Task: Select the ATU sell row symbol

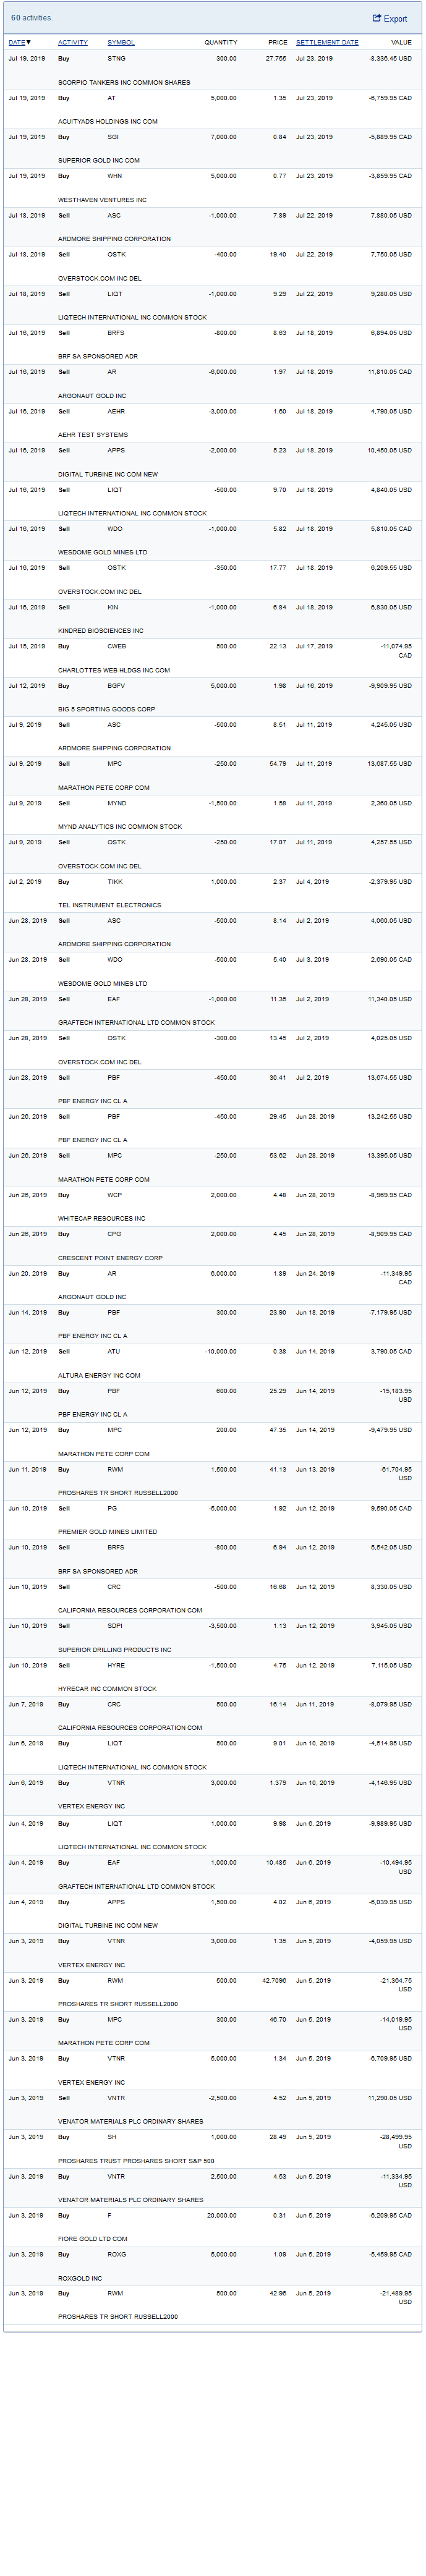Action: tap(114, 1351)
